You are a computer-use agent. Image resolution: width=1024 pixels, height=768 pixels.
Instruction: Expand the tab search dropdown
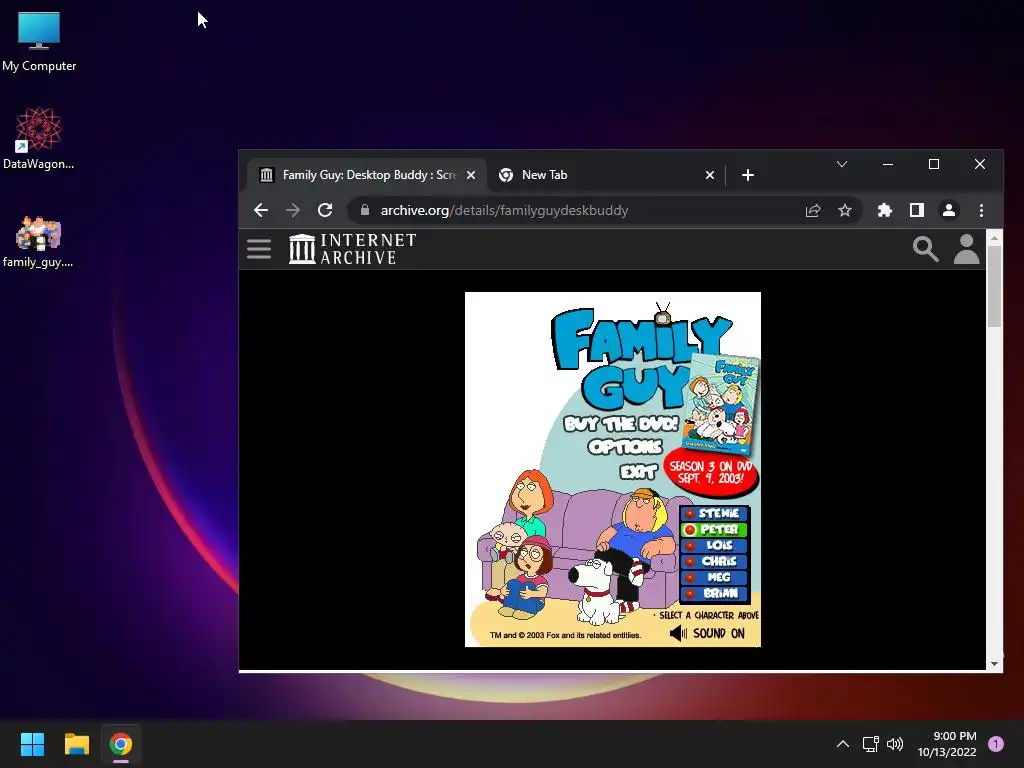click(x=842, y=164)
